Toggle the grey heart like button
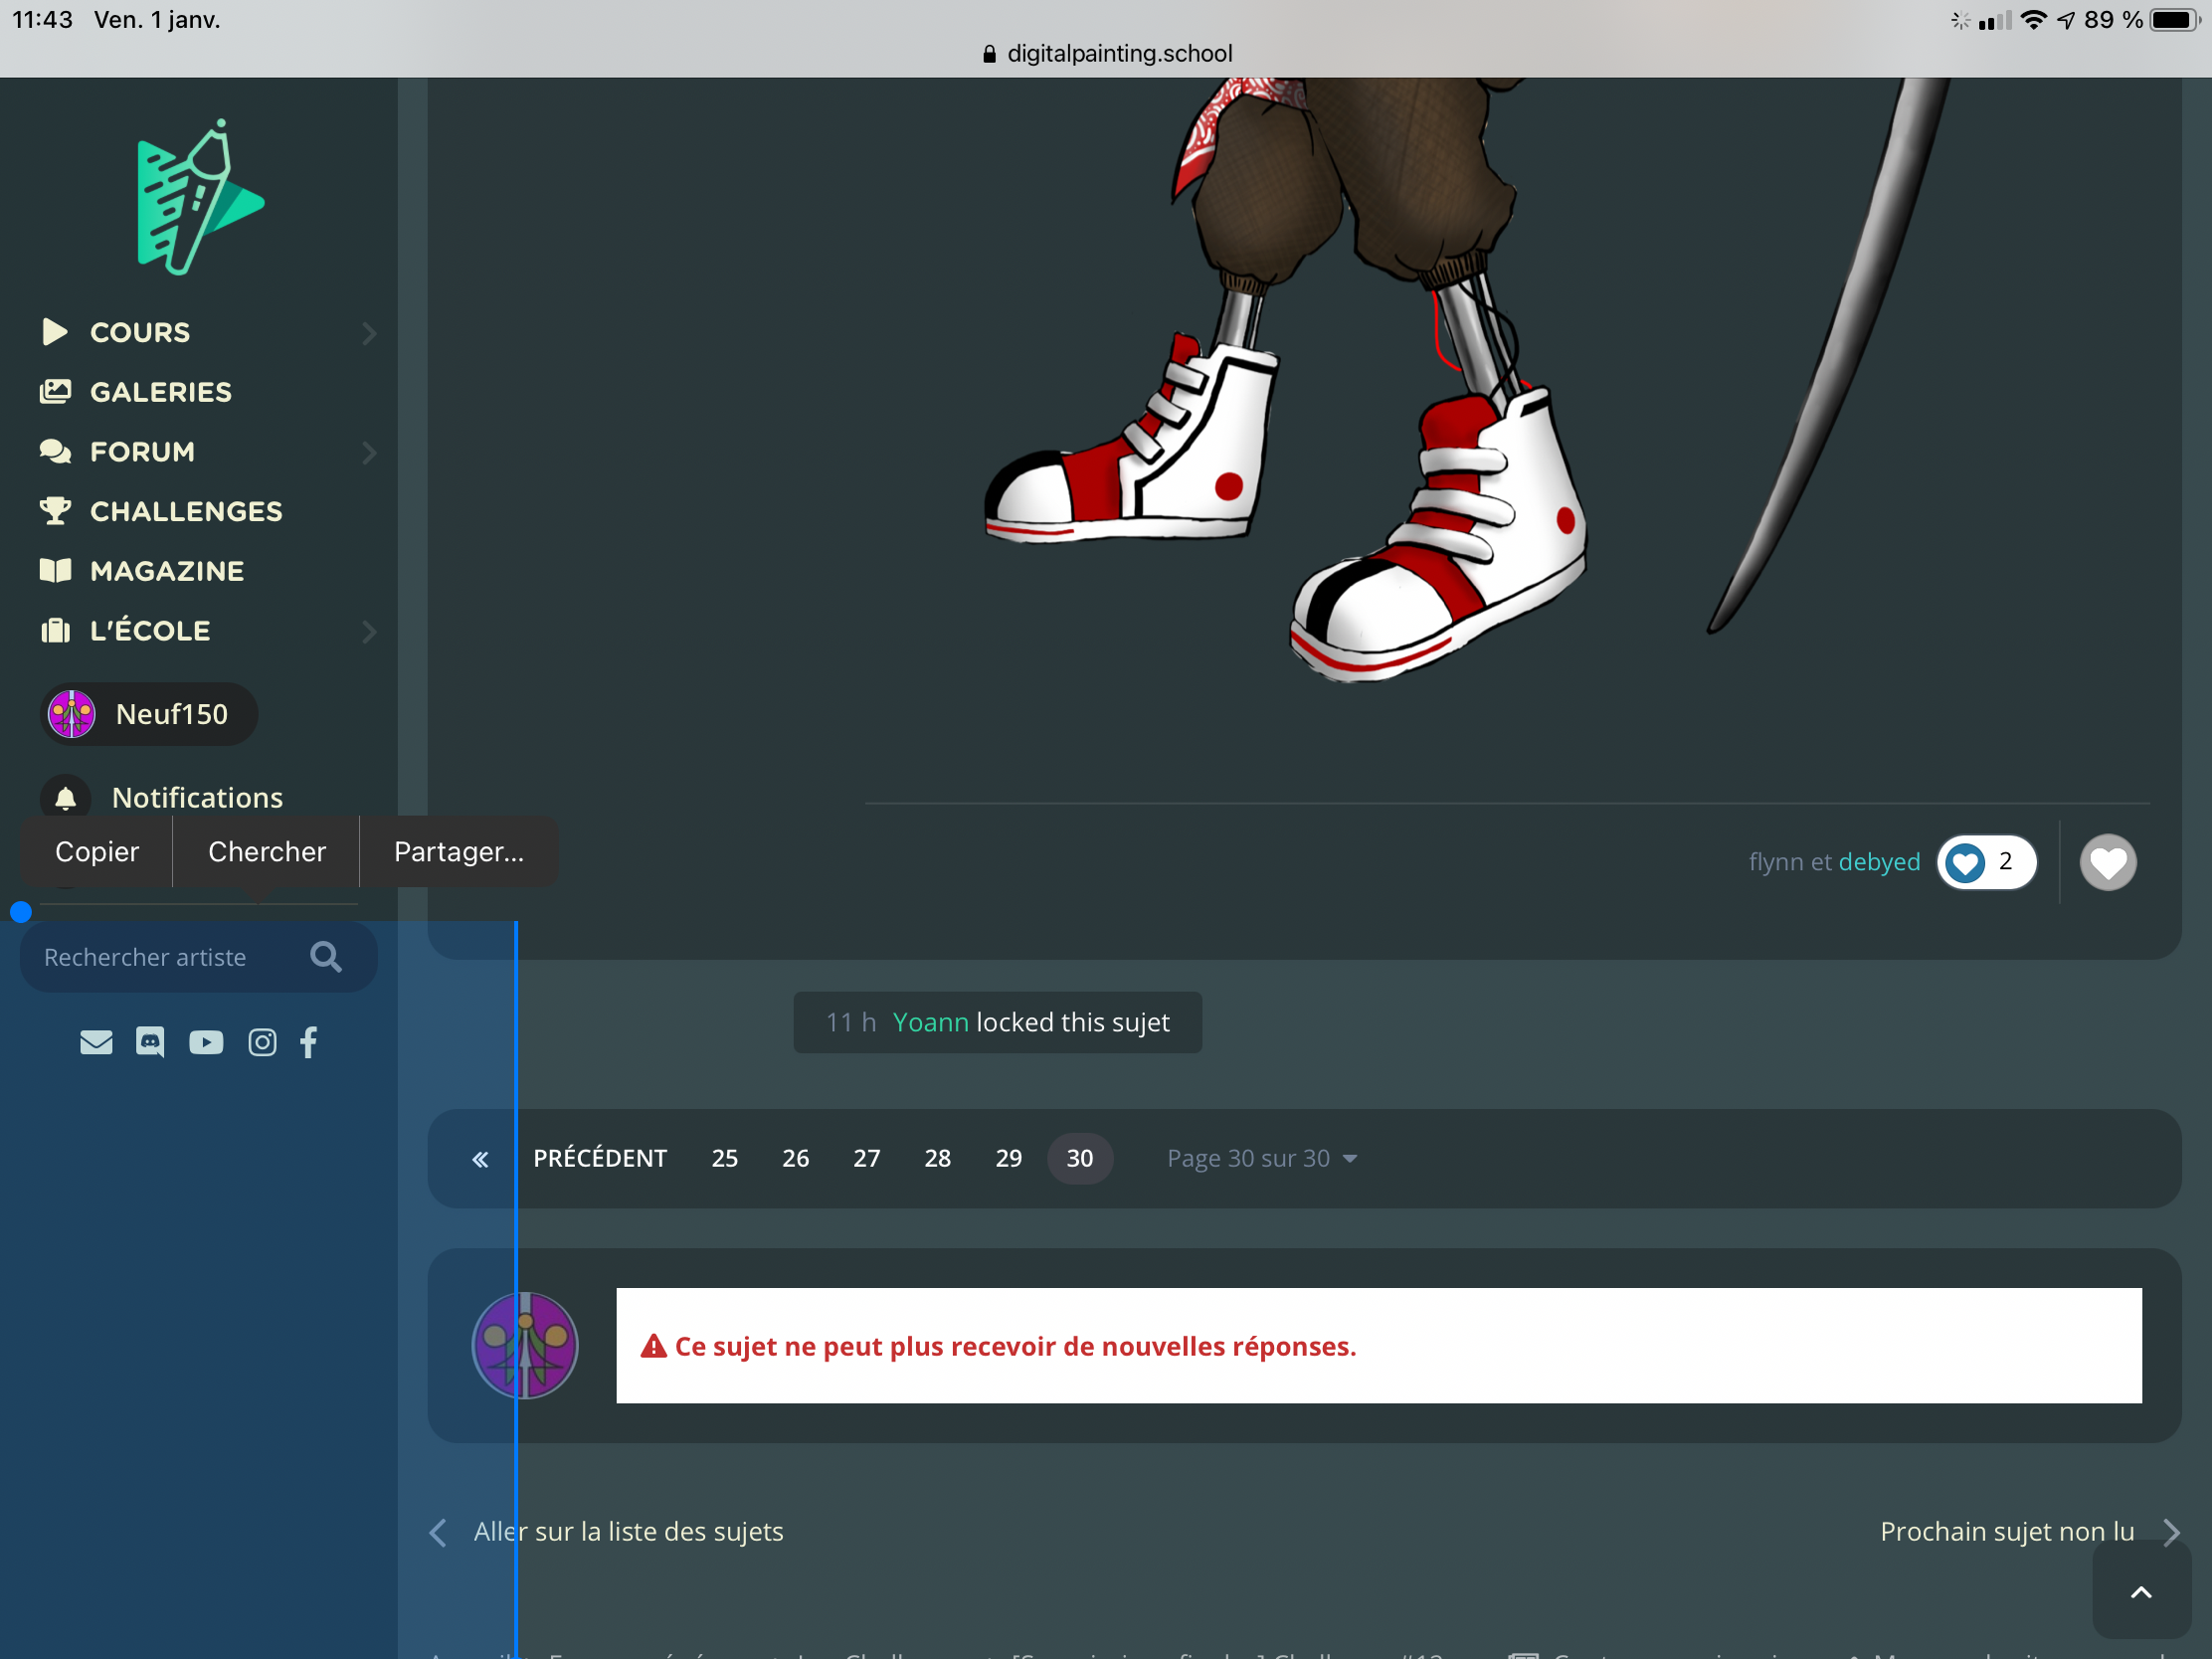2212x1659 pixels. [x=2107, y=862]
